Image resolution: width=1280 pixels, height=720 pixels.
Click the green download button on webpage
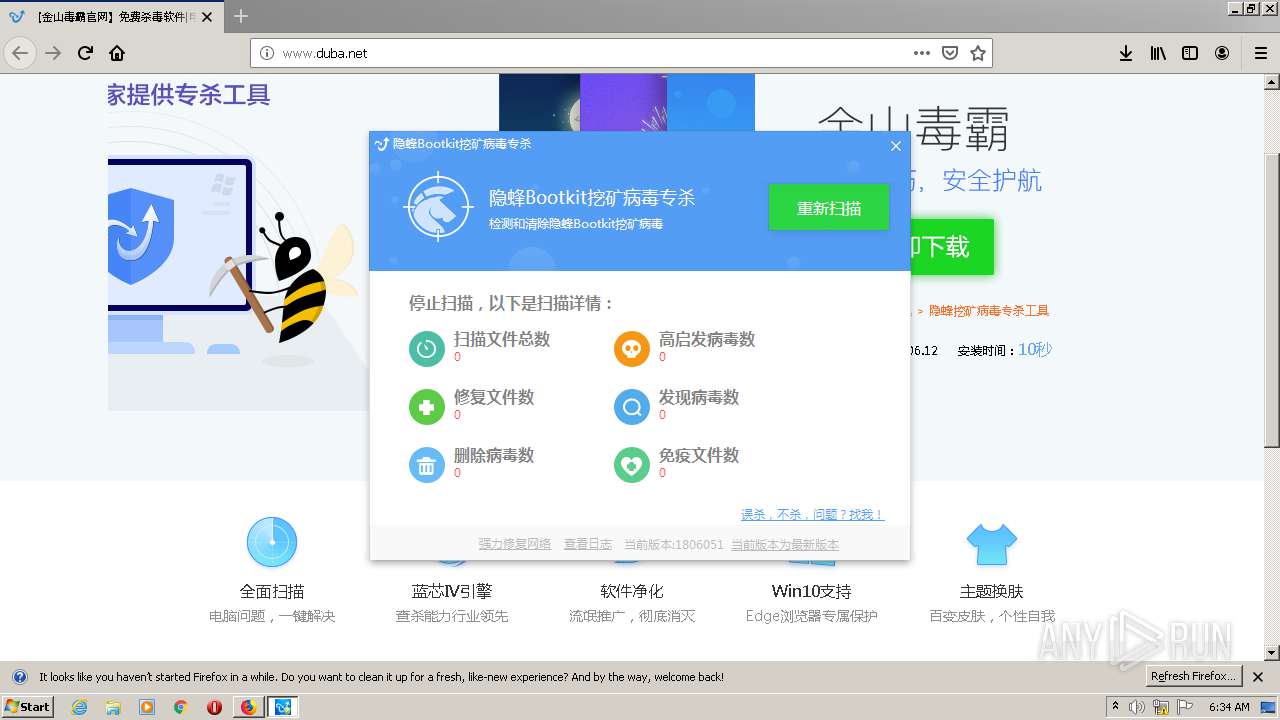[951, 247]
